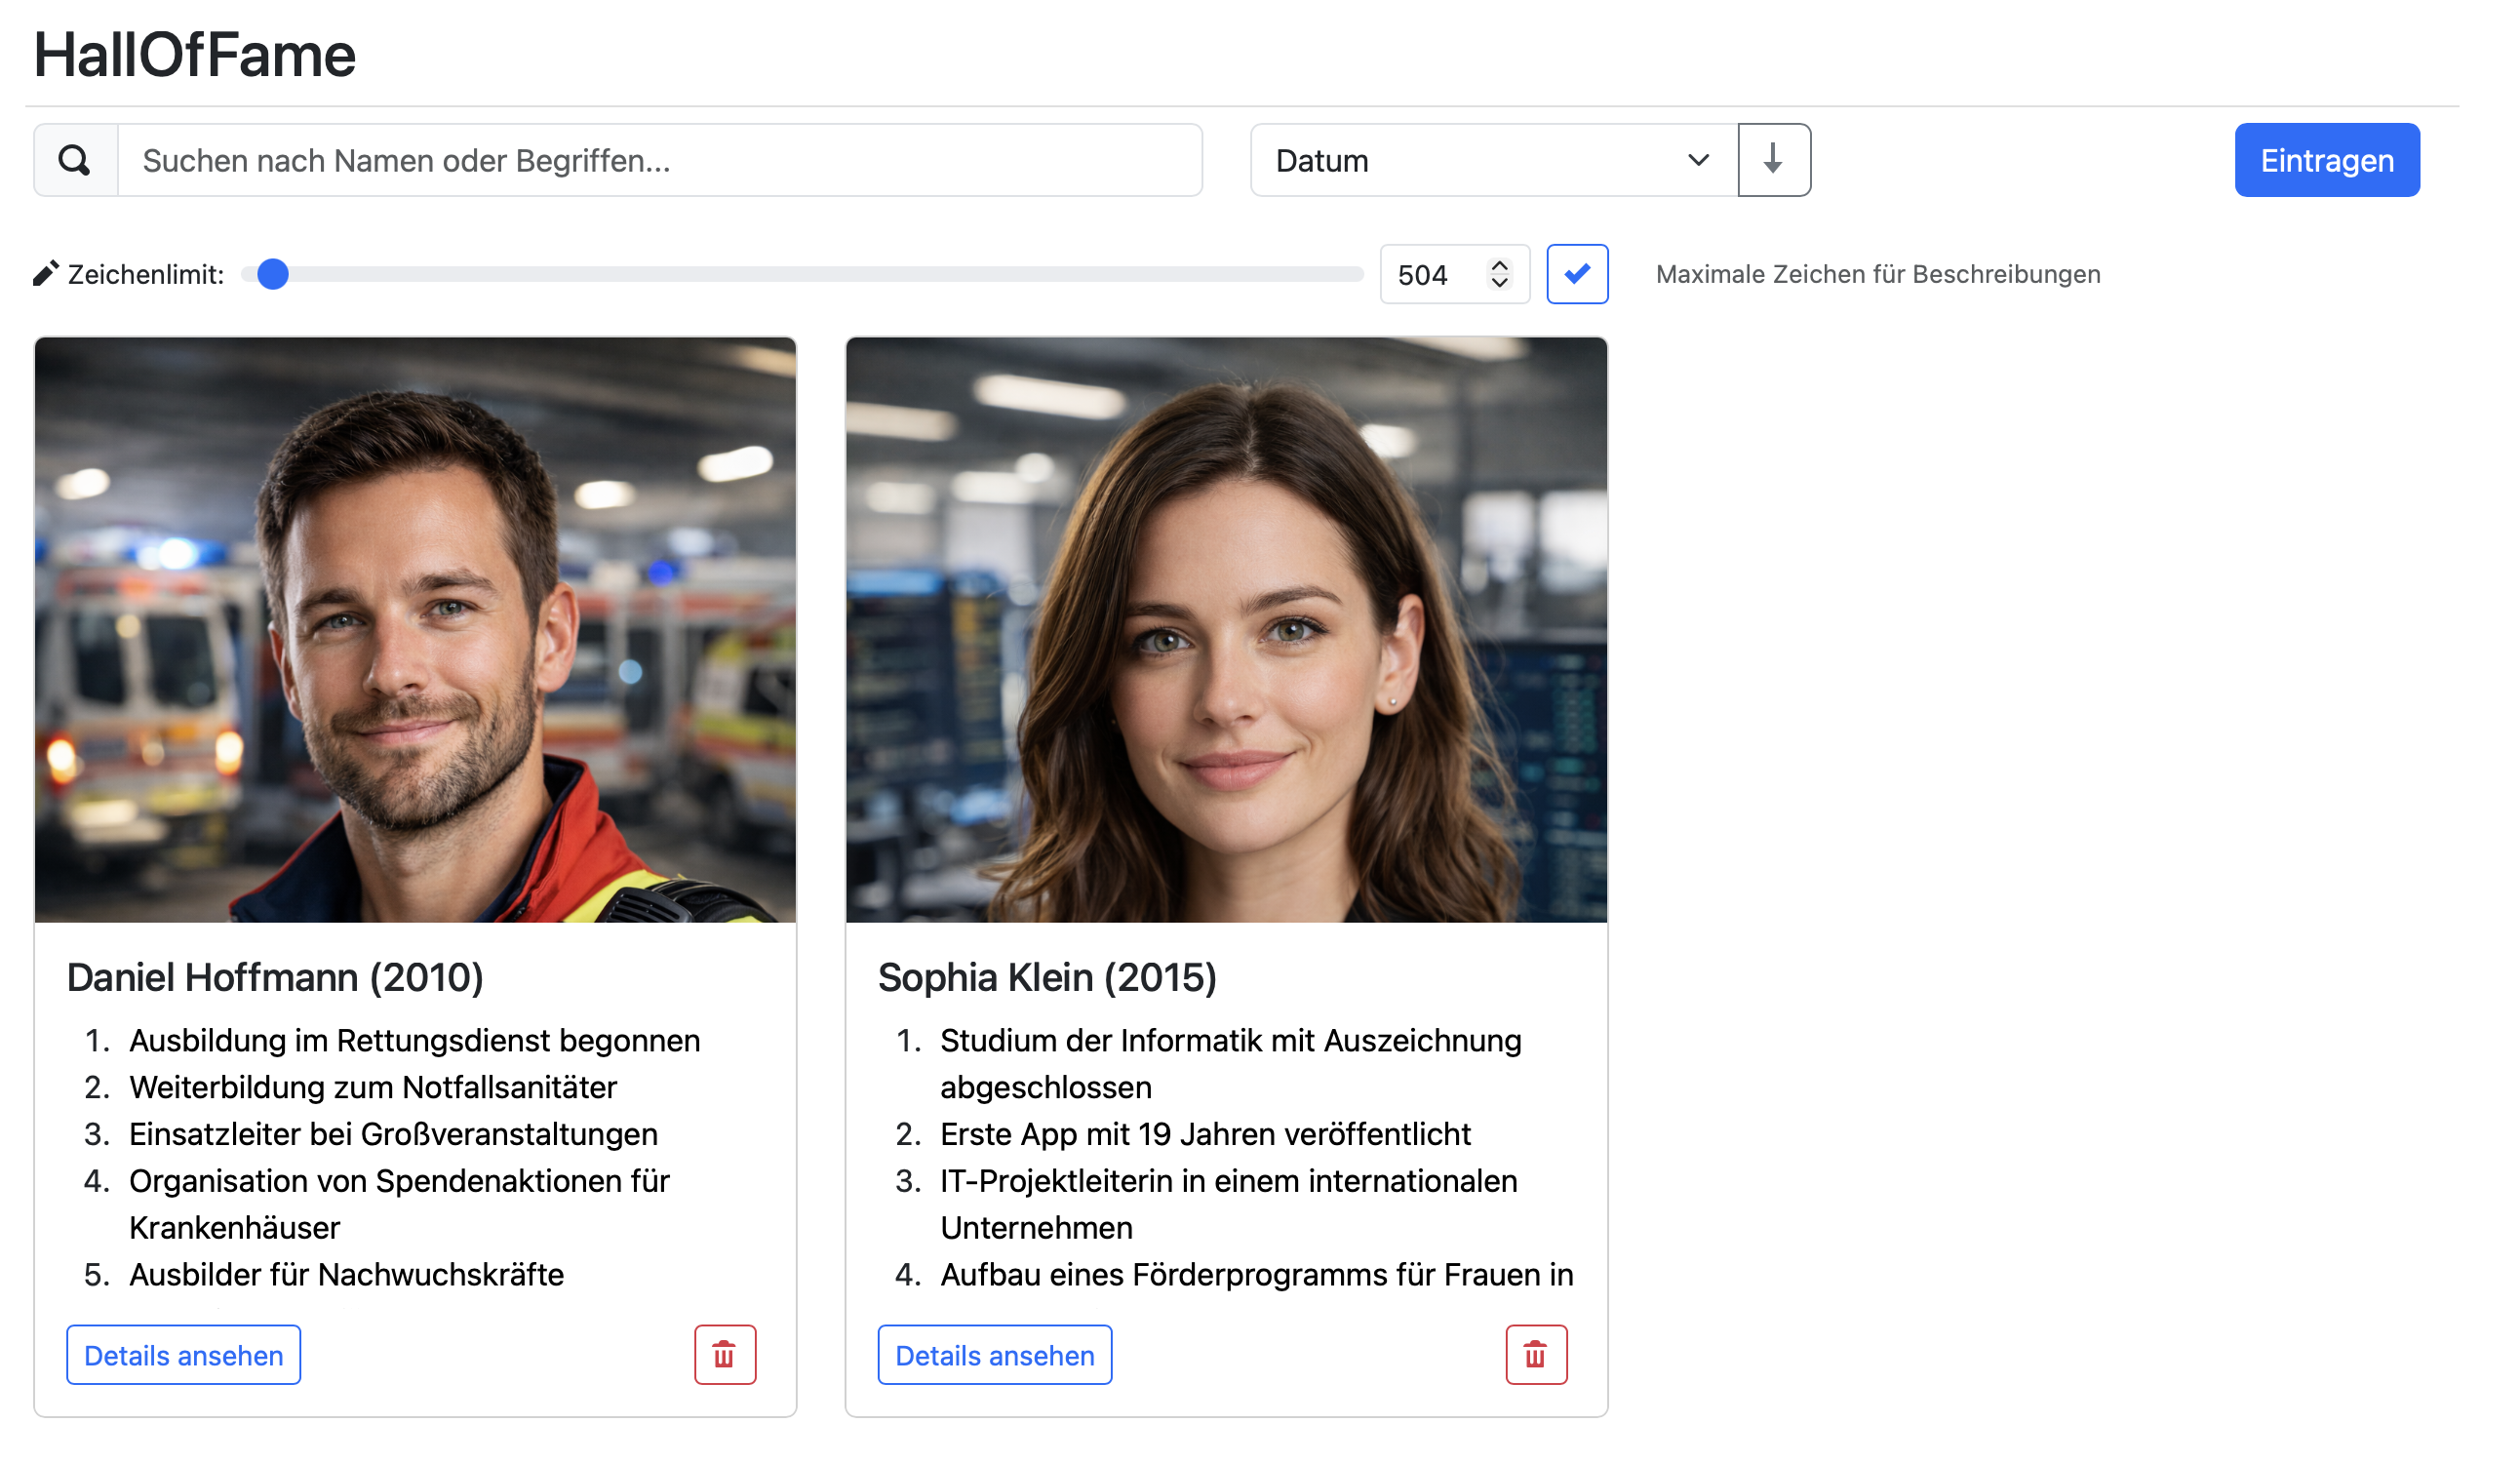Click the HallOfFame page title

click(x=195, y=55)
